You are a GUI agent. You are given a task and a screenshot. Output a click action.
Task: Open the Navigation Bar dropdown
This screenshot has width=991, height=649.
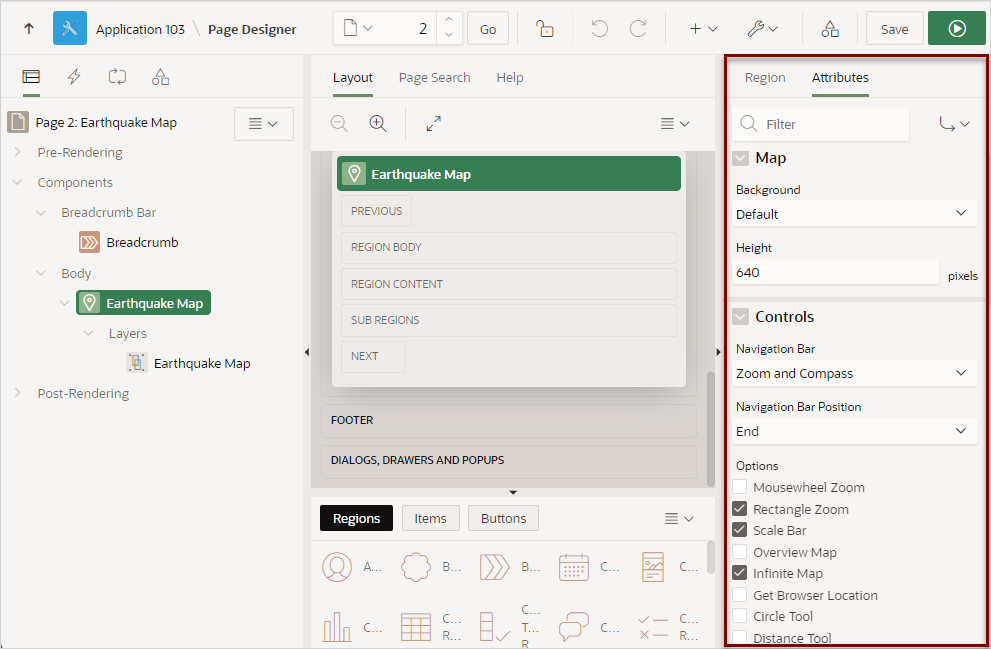[x=854, y=373]
